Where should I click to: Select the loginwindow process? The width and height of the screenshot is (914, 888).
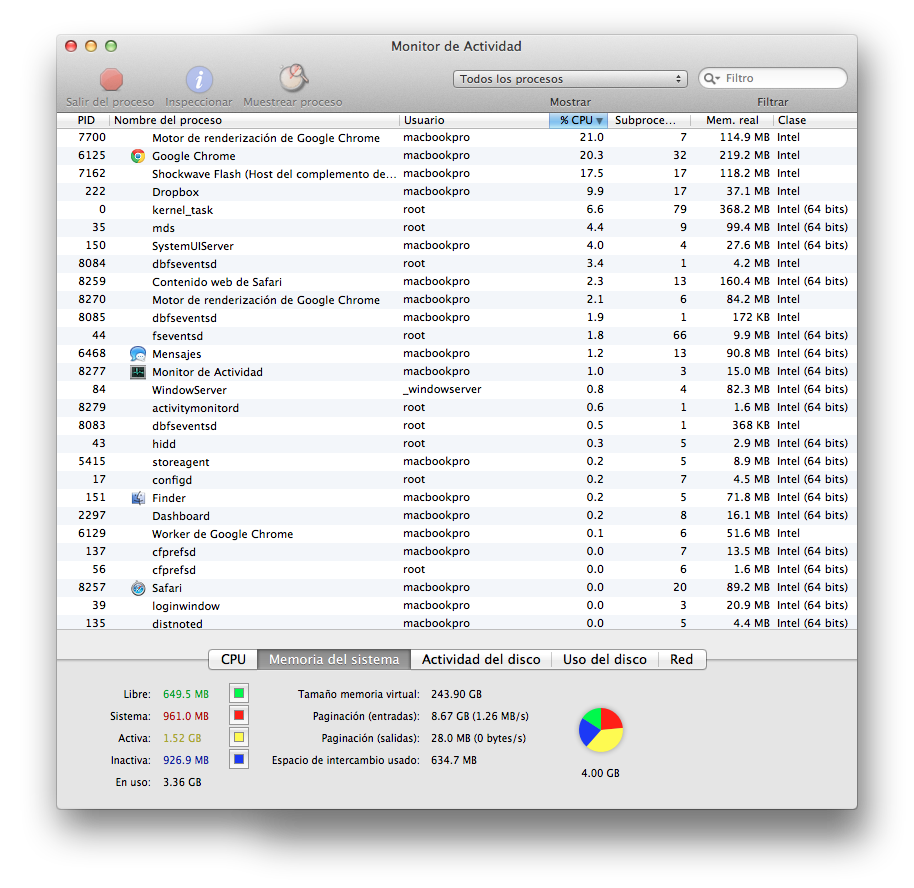tap(457, 606)
